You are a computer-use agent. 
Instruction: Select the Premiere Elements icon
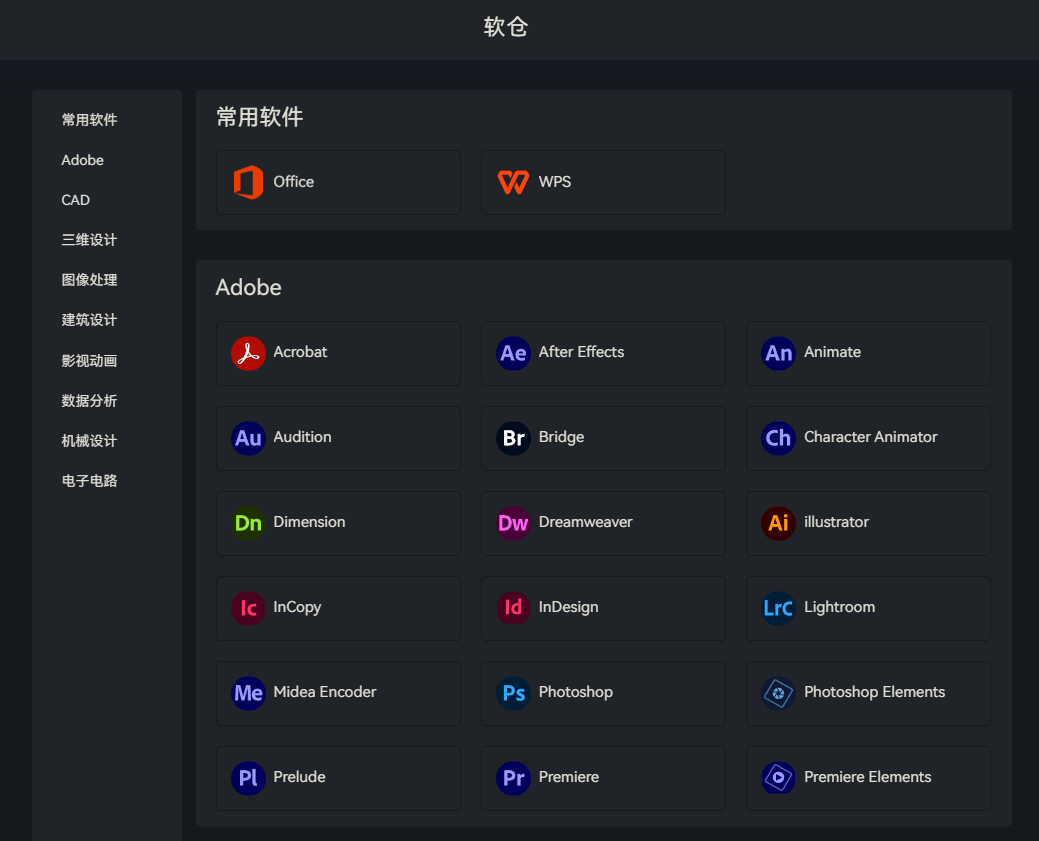778,778
